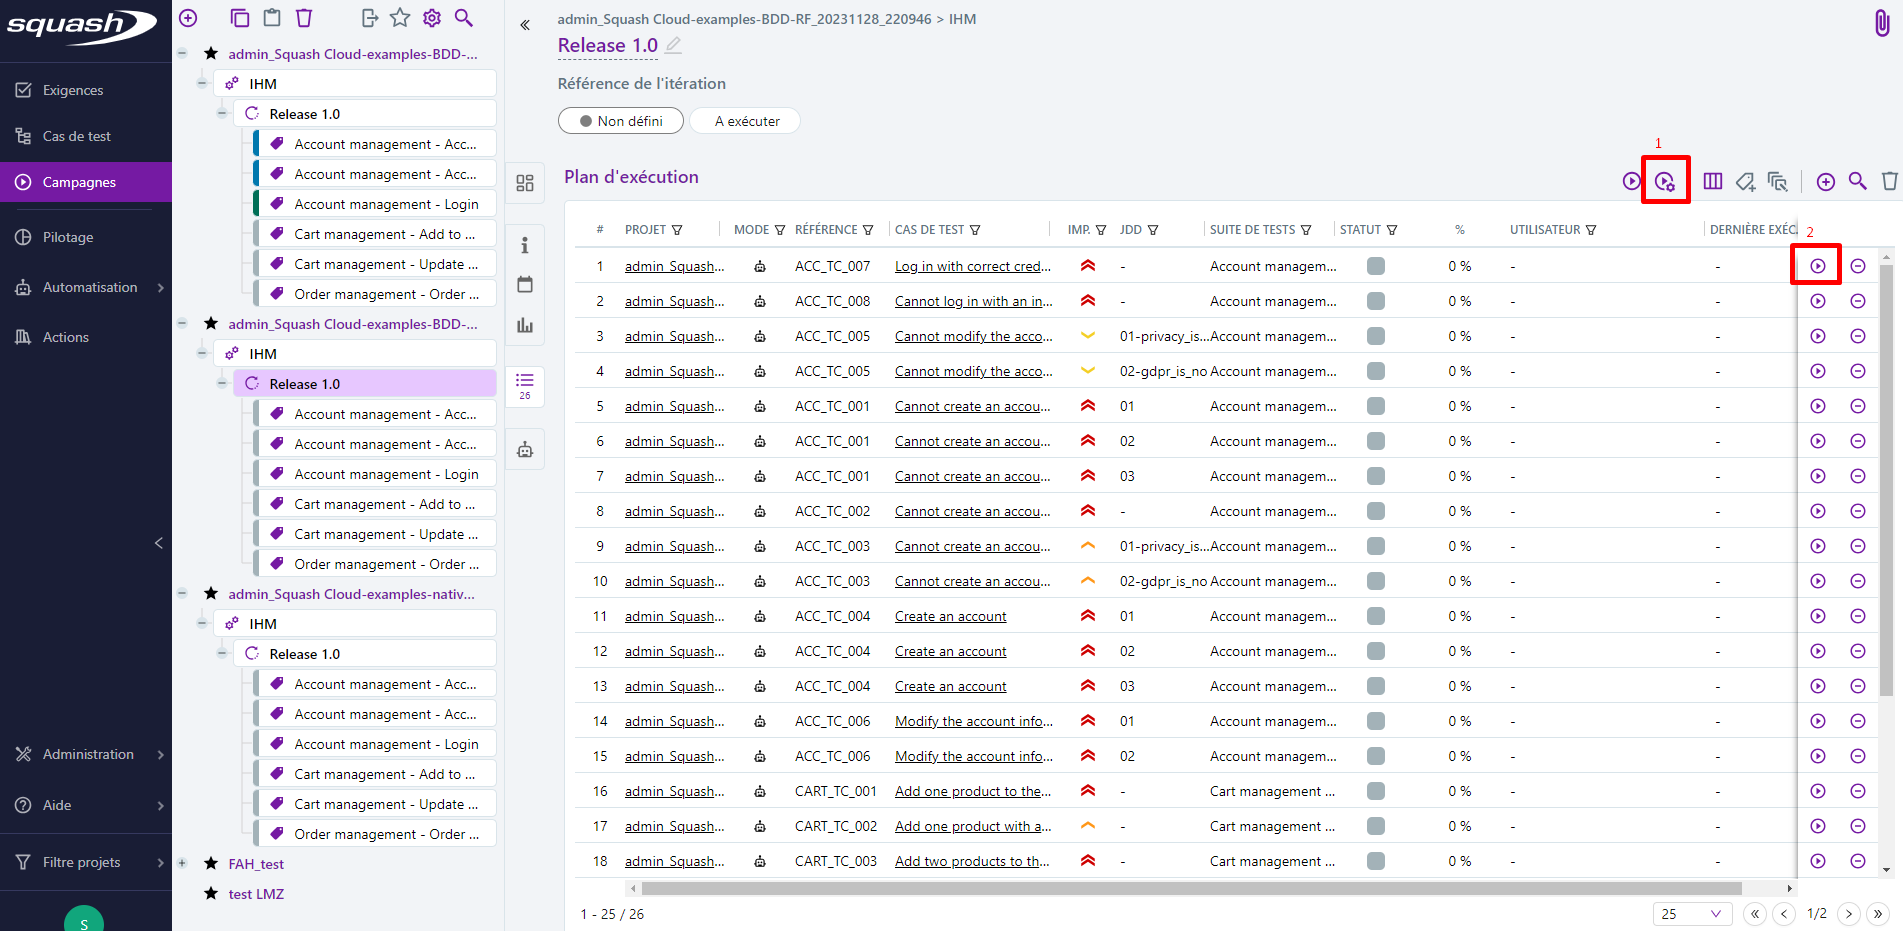Click the status square of row 16
The image size is (1903, 931).
(1376, 791)
